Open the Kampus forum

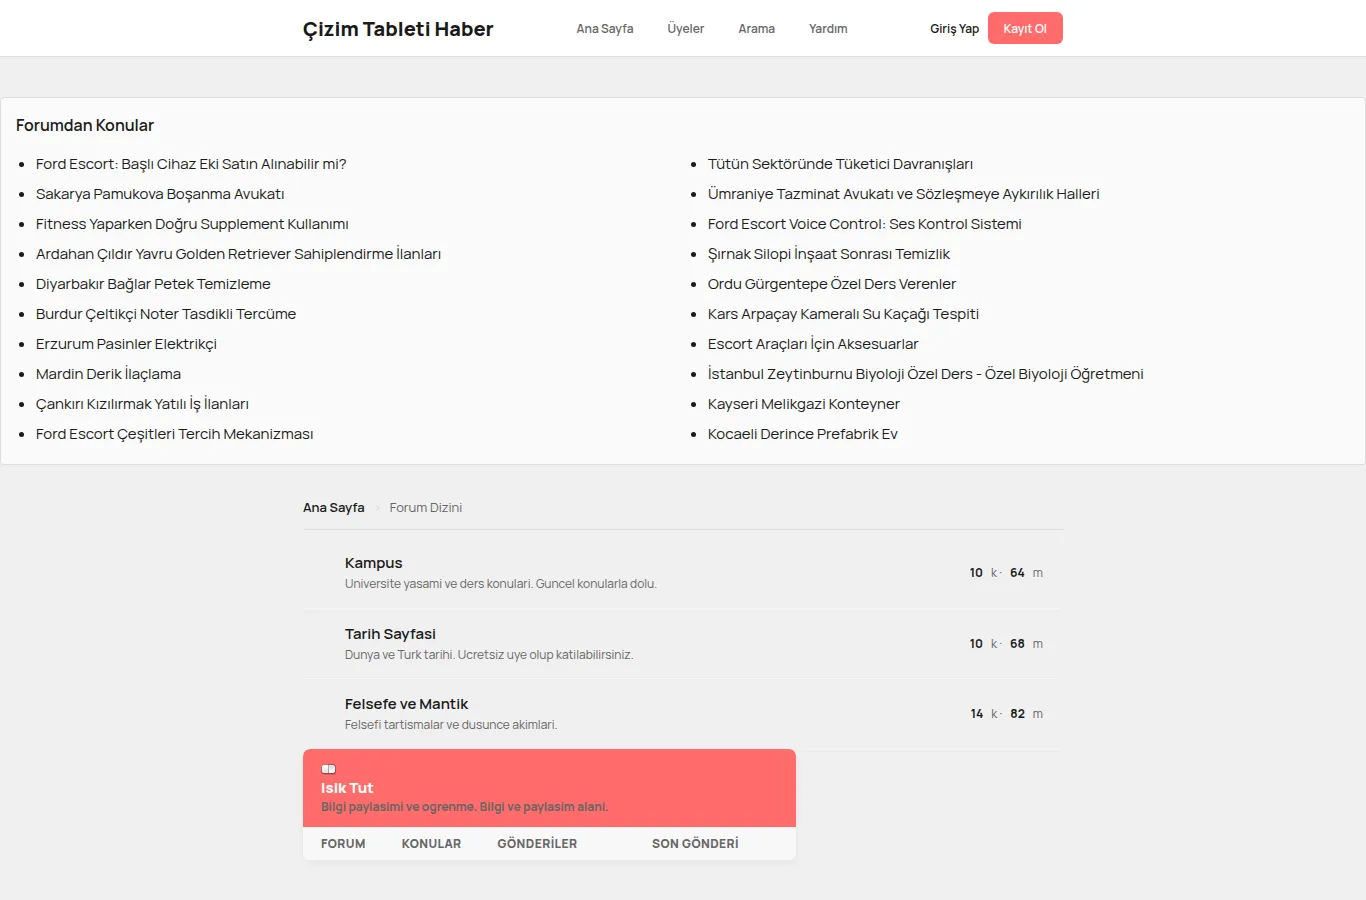[374, 563]
